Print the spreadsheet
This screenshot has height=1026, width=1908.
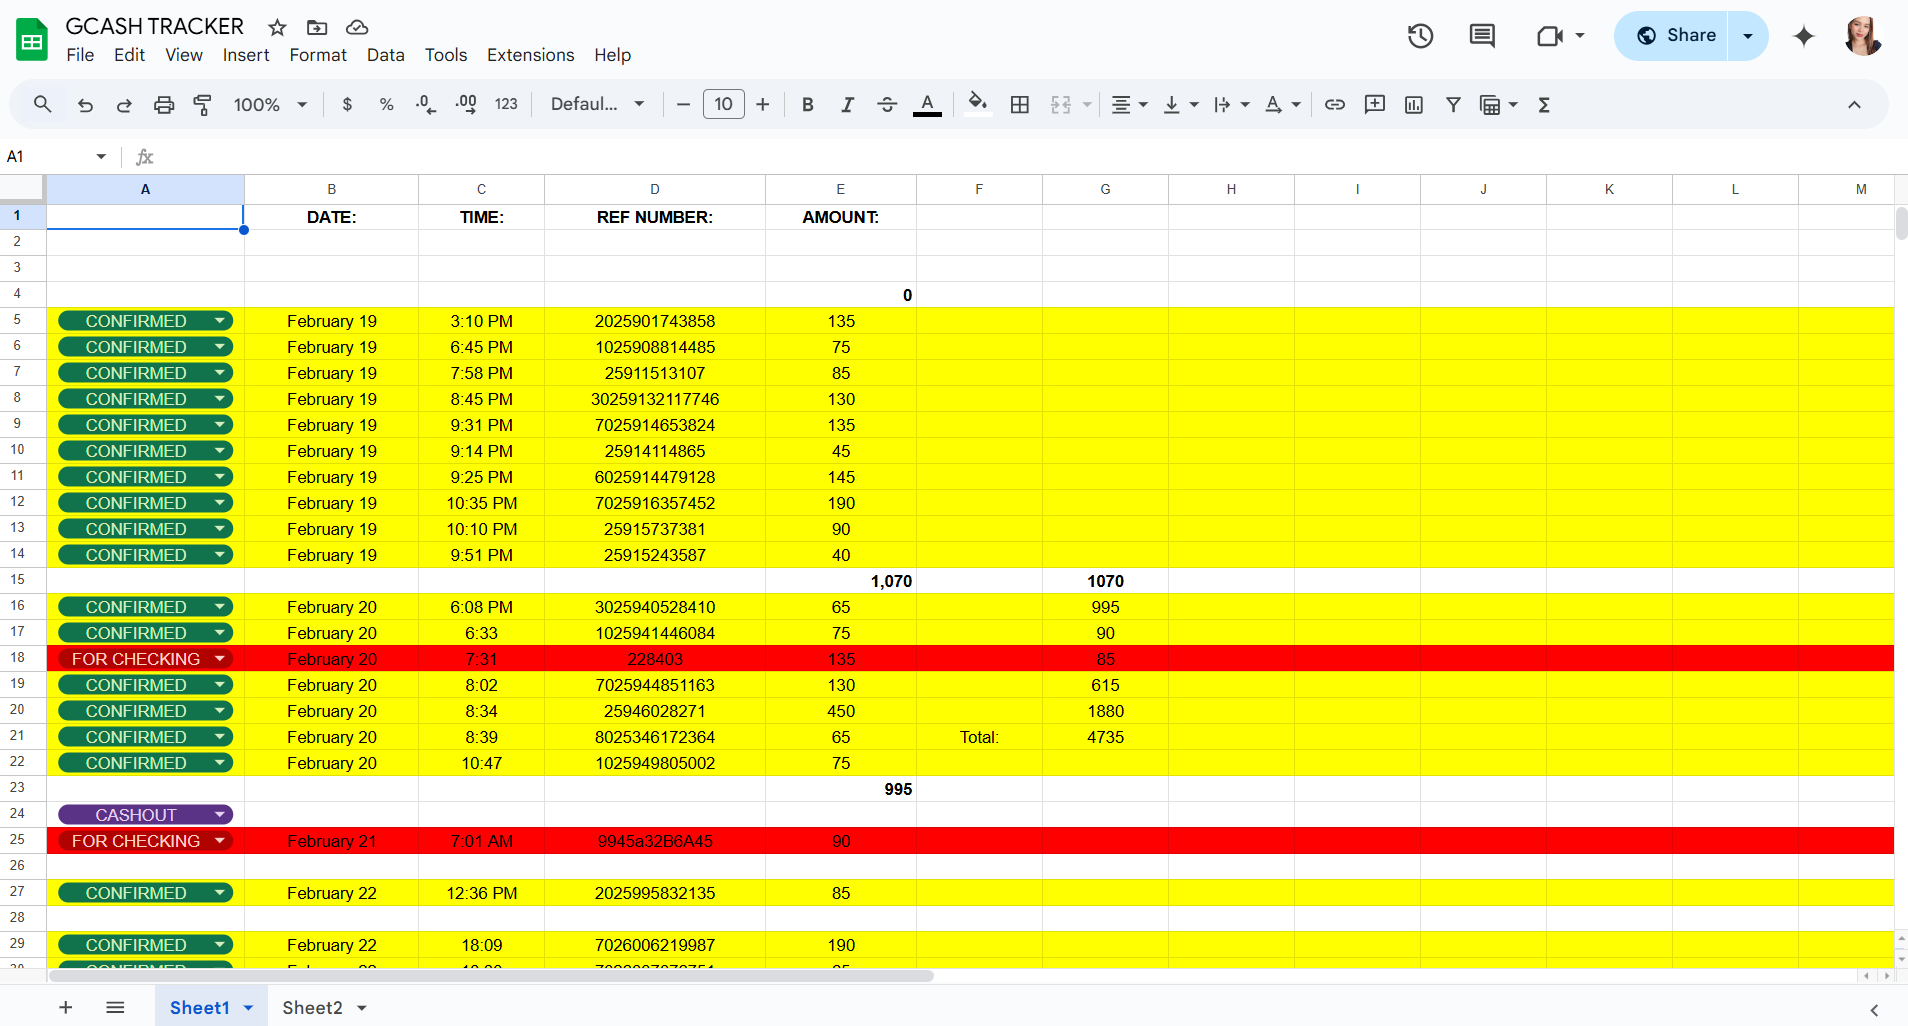(x=164, y=104)
